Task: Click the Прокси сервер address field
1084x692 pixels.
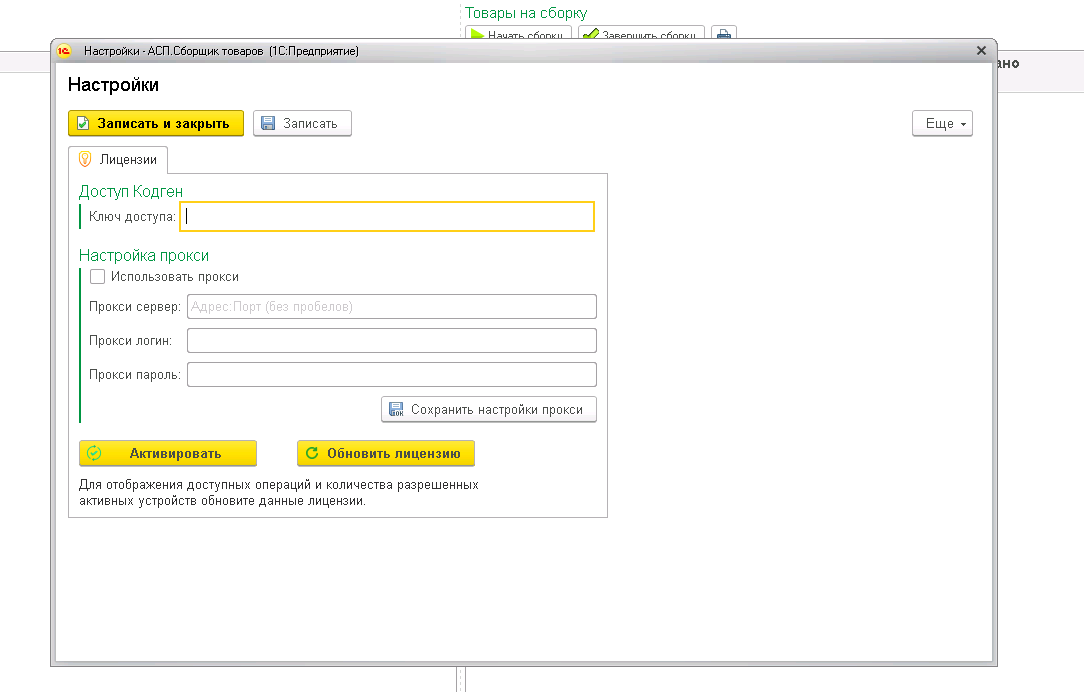Action: (x=392, y=306)
